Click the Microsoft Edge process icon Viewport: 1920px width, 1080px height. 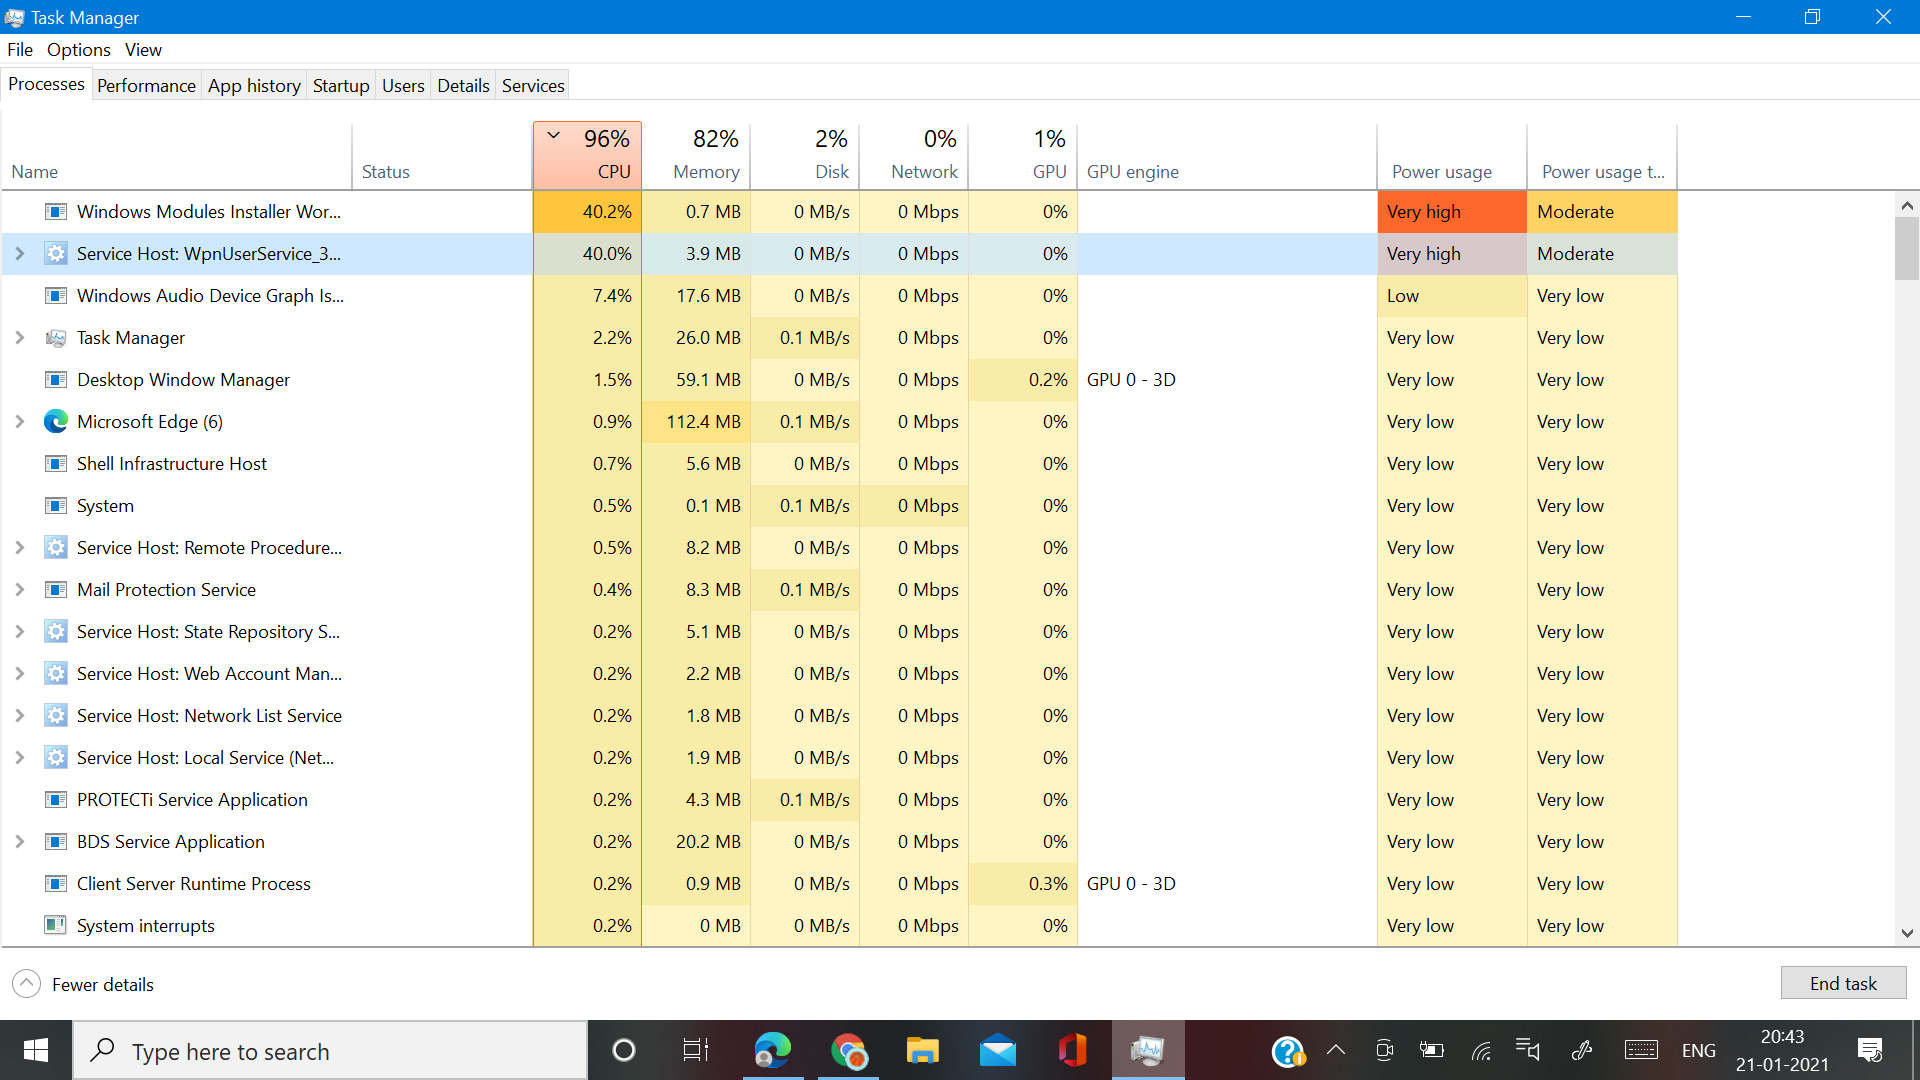(56, 422)
